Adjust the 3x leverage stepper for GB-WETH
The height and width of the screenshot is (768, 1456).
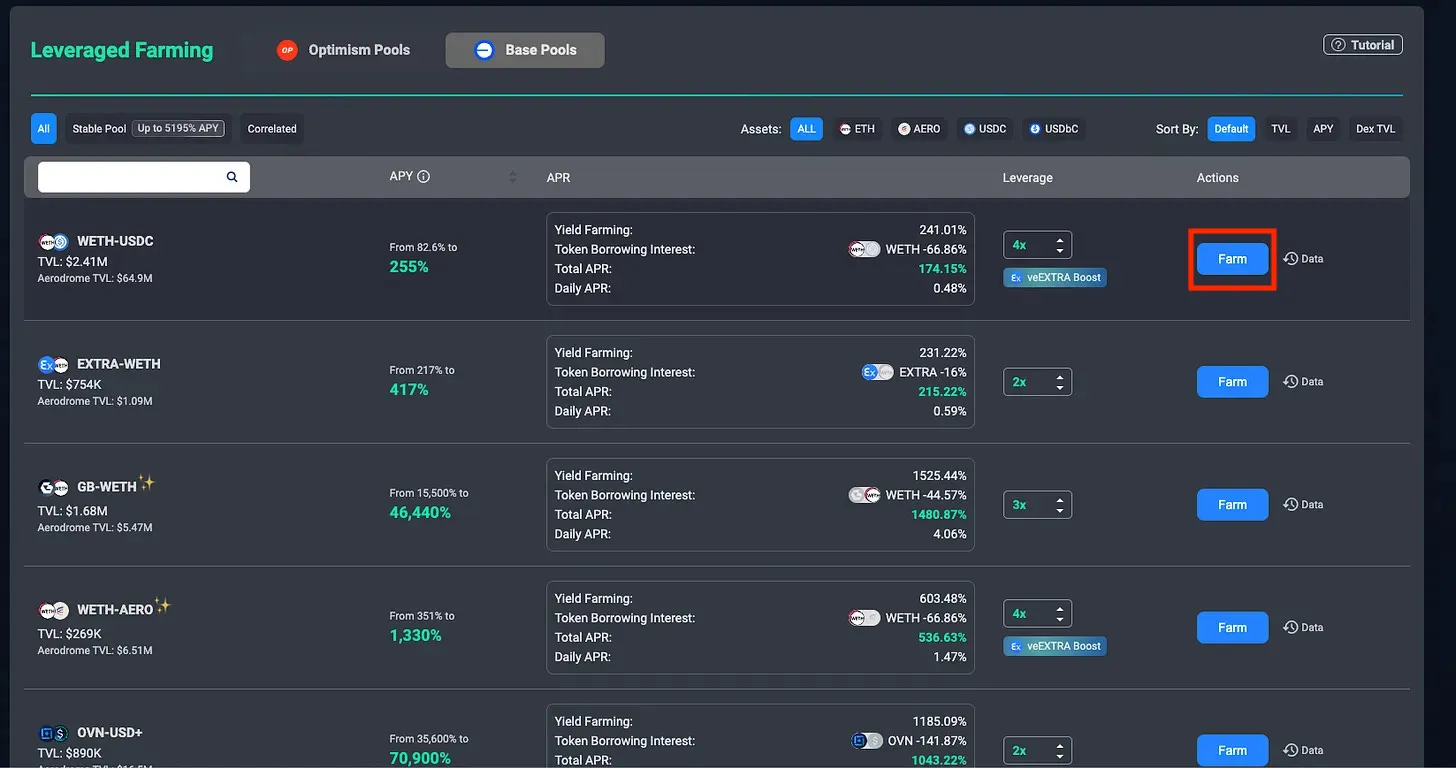[1038, 505]
